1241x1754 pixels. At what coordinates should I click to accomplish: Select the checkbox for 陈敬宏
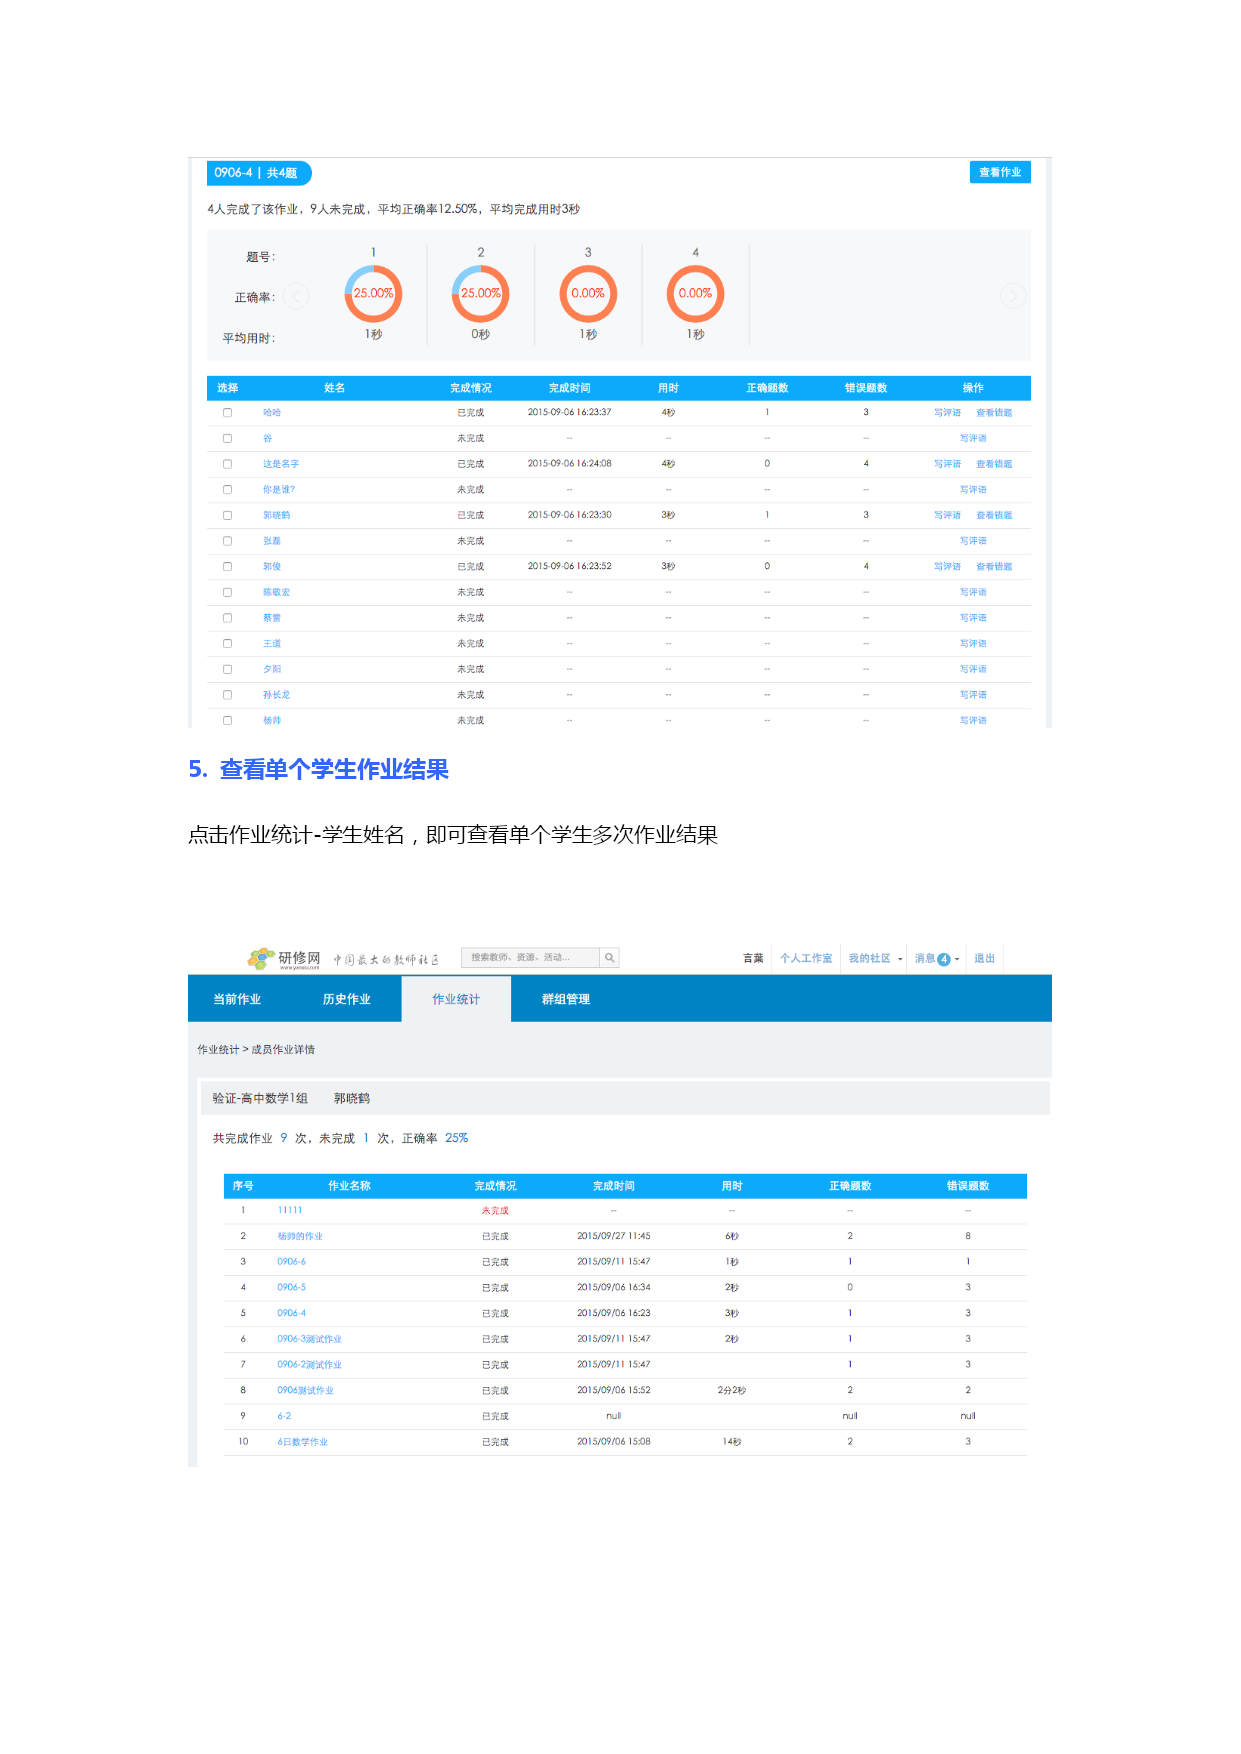pyautogui.click(x=227, y=593)
